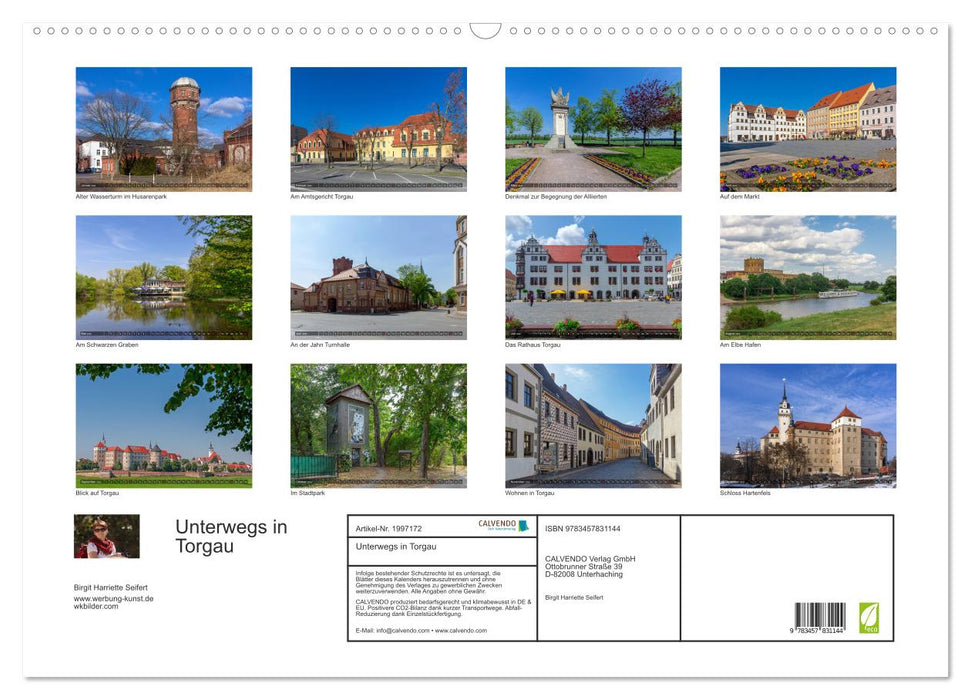Select the 'Im Stadtpark' thumbnail
The height and width of the screenshot is (700, 971).
point(377,425)
